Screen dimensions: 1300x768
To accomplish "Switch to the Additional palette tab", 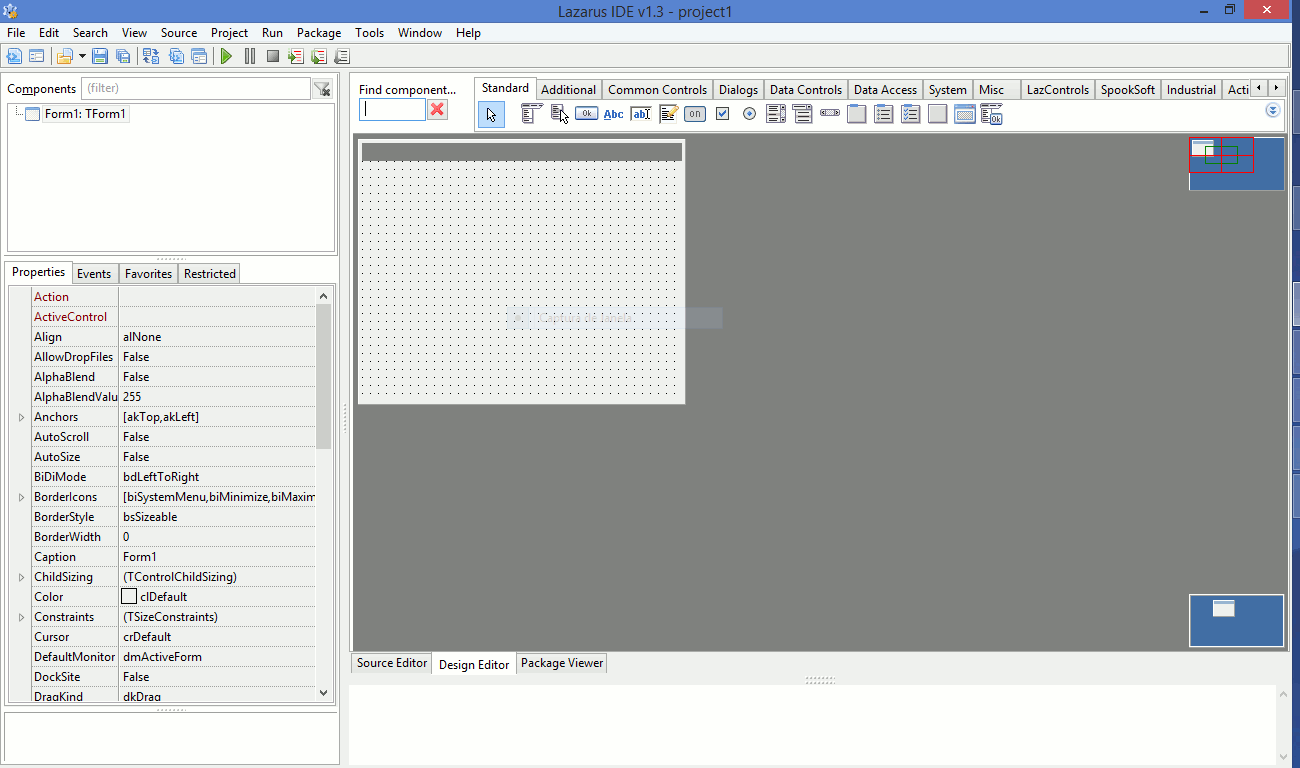I will pos(569,90).
